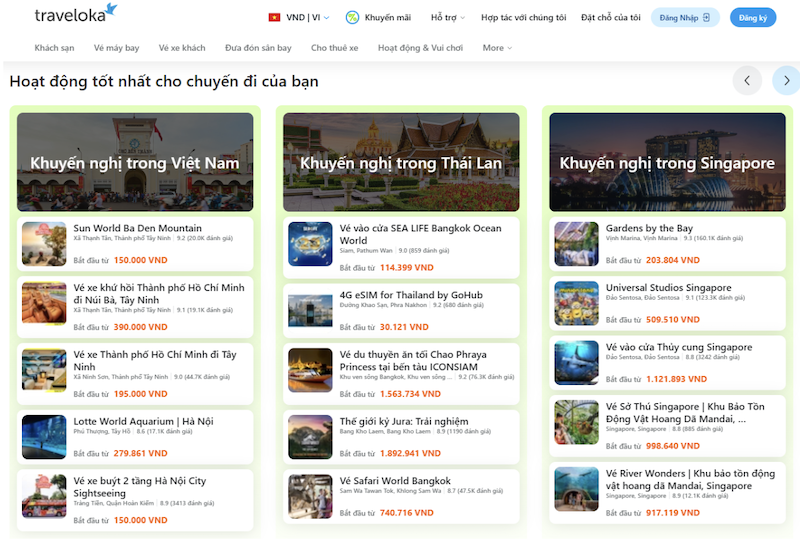Viewport: 800px width, 540px height.
Task: Select the Vé xe khách tab
Action: (182, 47)
